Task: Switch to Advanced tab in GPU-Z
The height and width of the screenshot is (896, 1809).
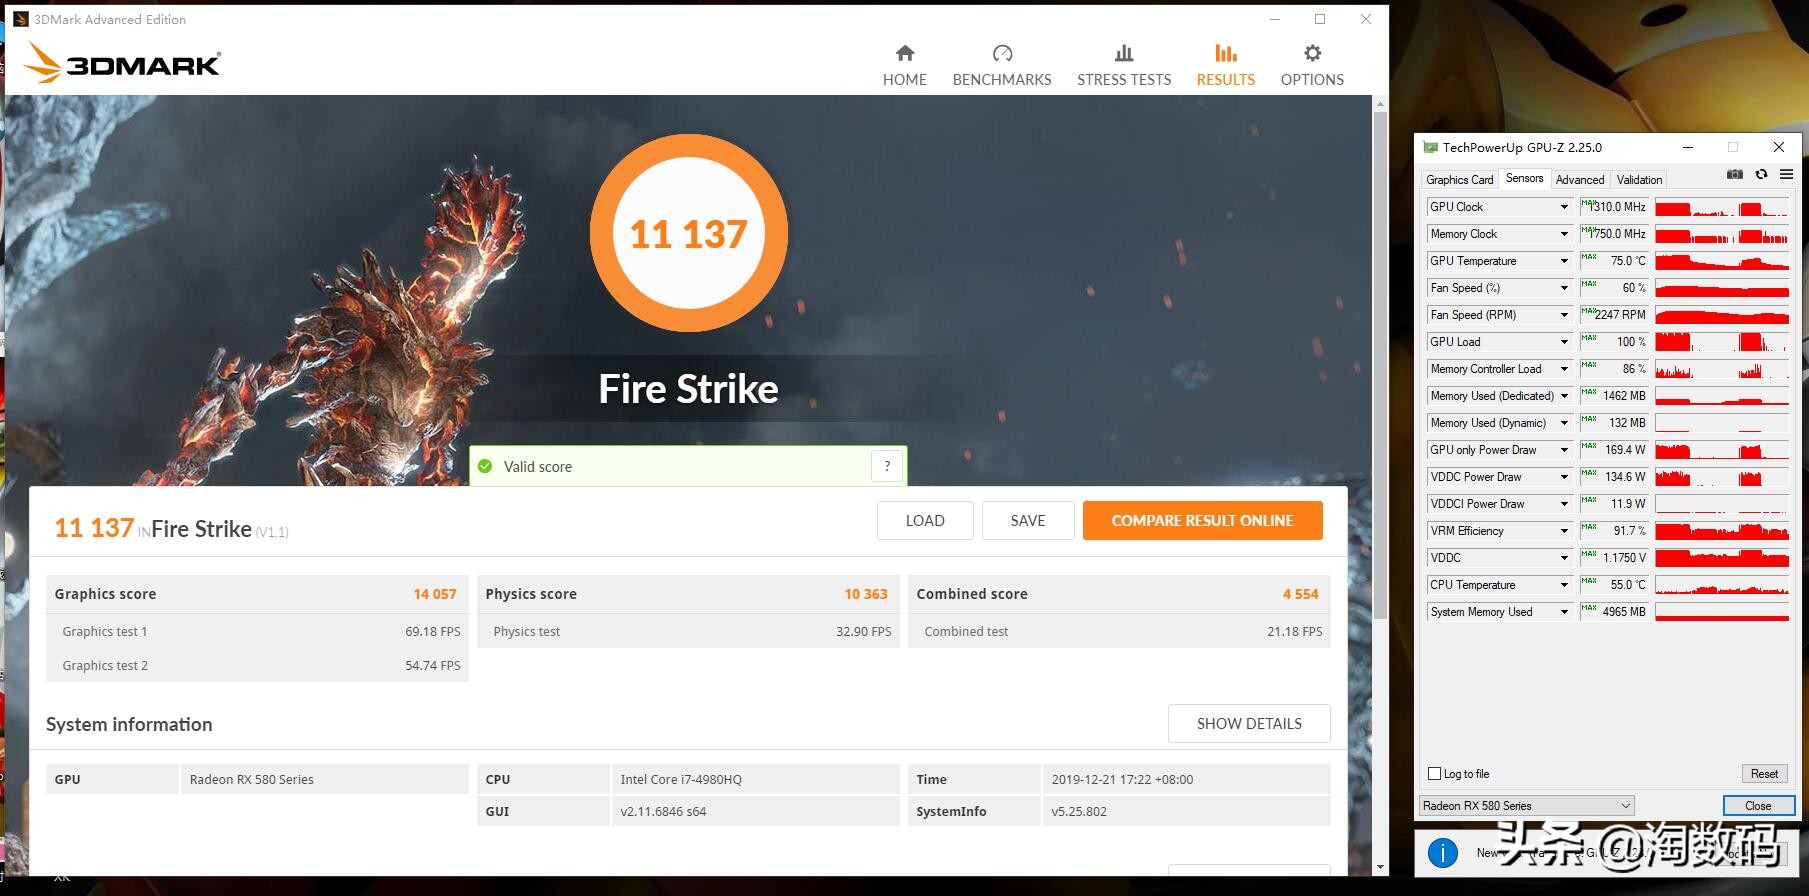Action: (1580, 180)
